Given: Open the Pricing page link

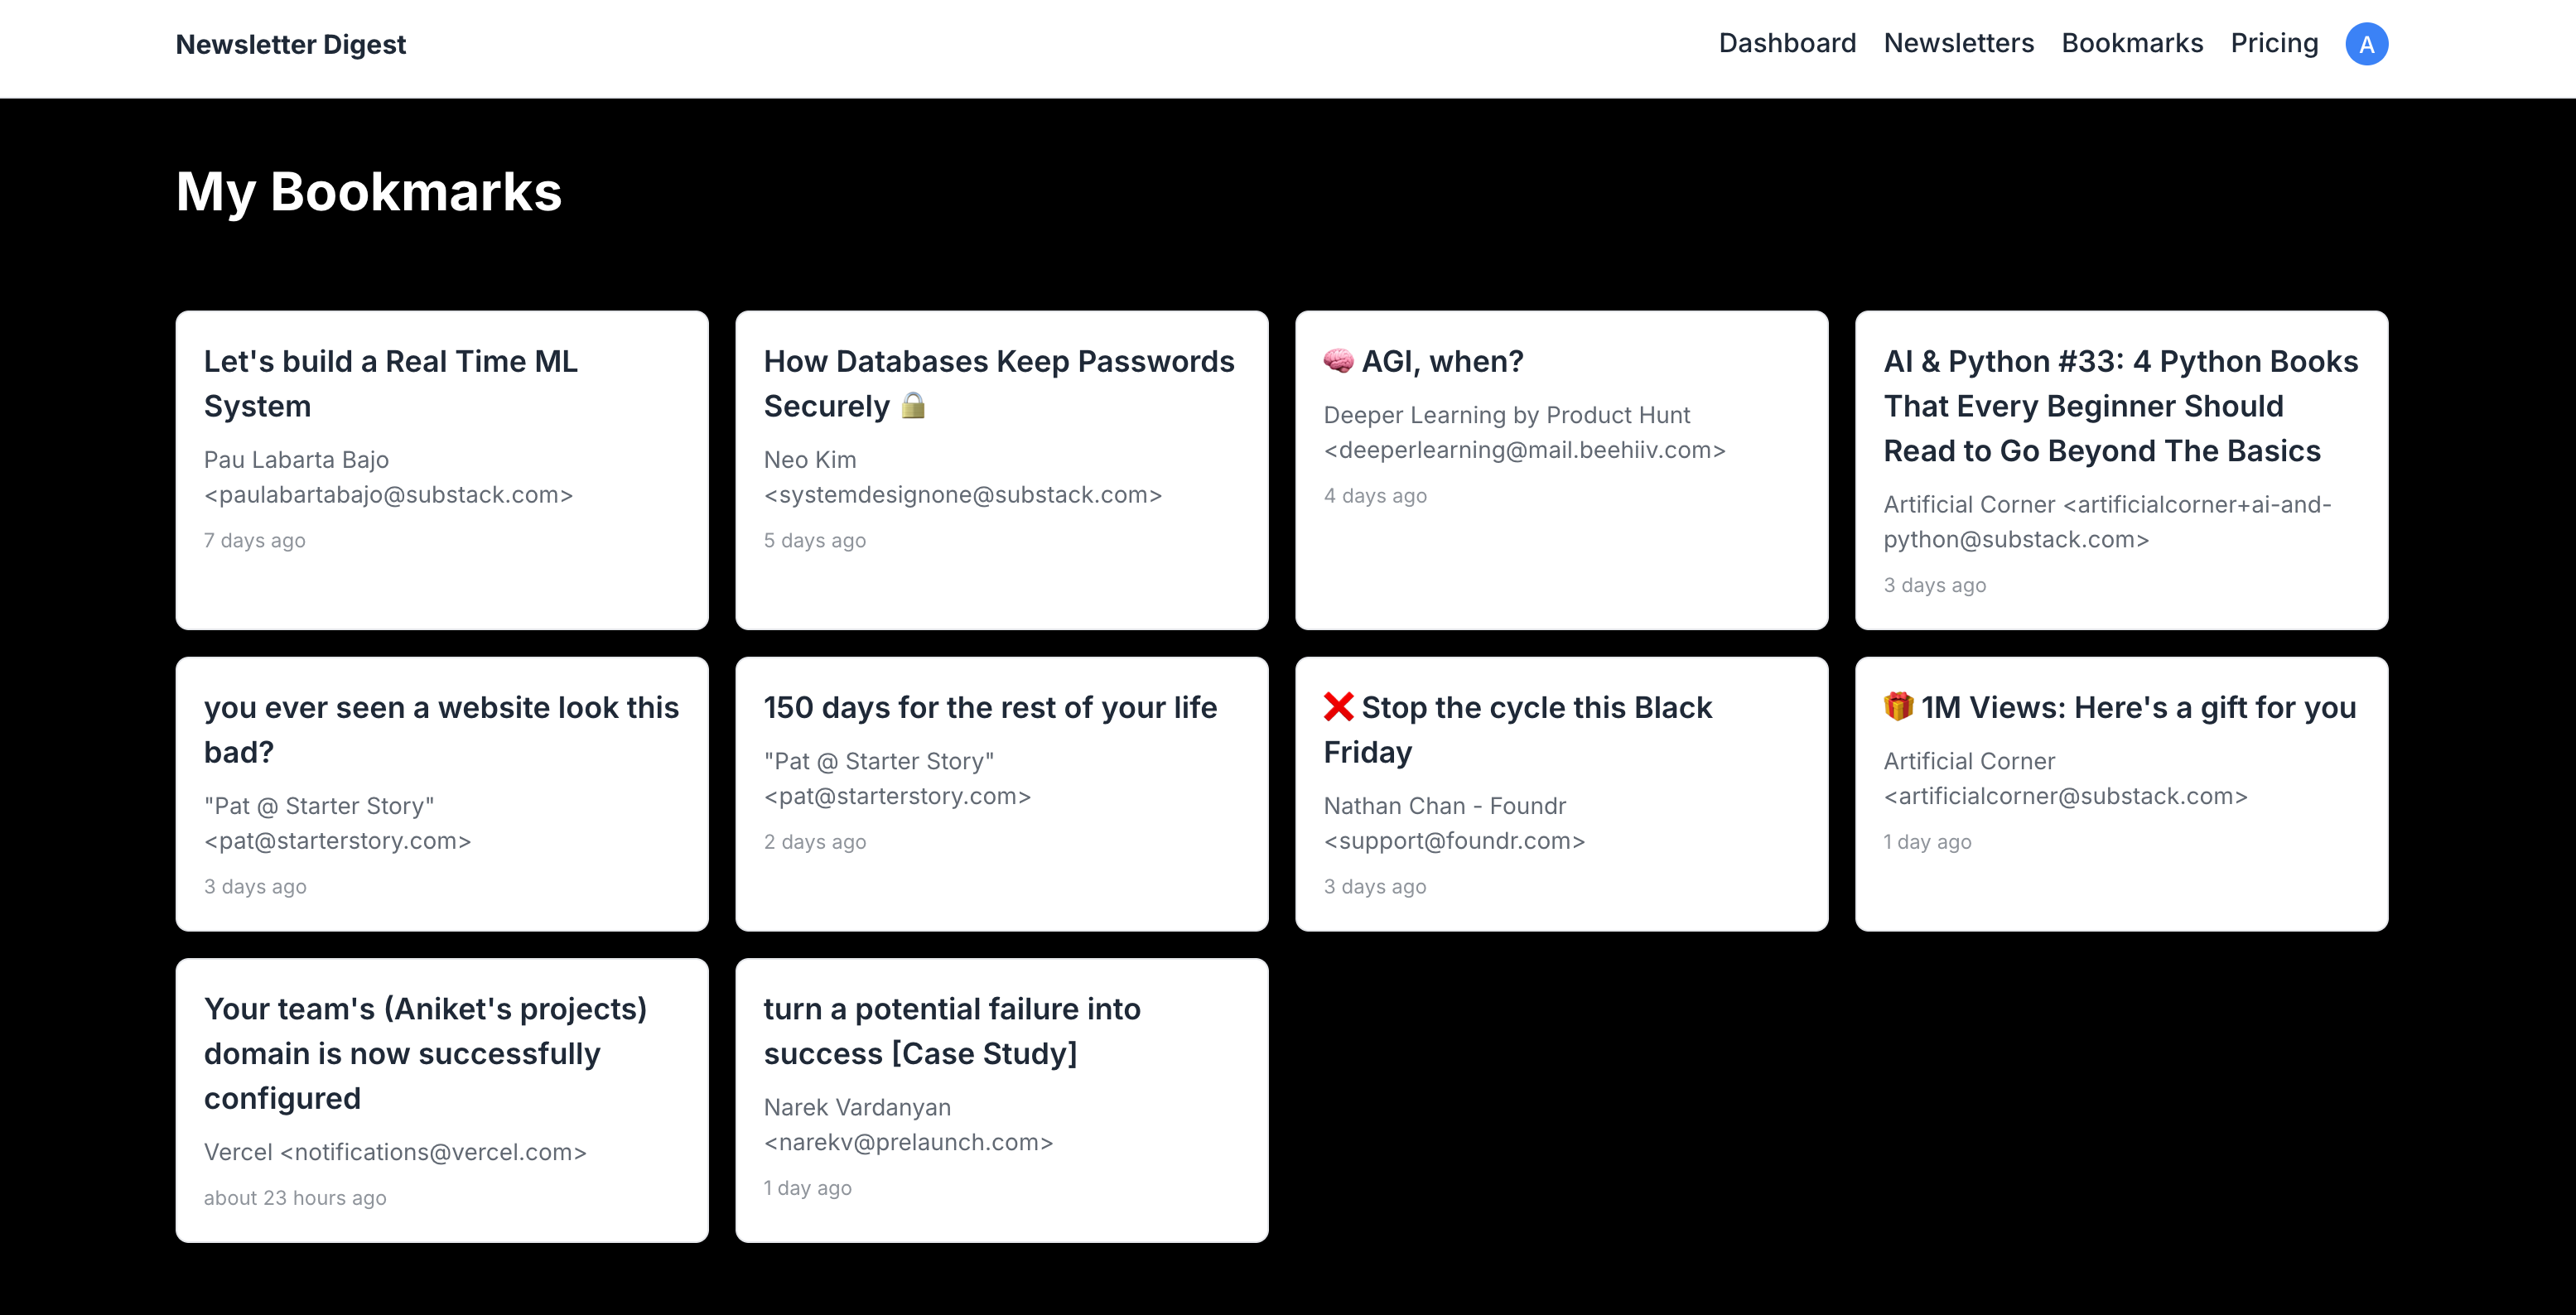Looking at the screenshot, I should [x=2274, y=43].
